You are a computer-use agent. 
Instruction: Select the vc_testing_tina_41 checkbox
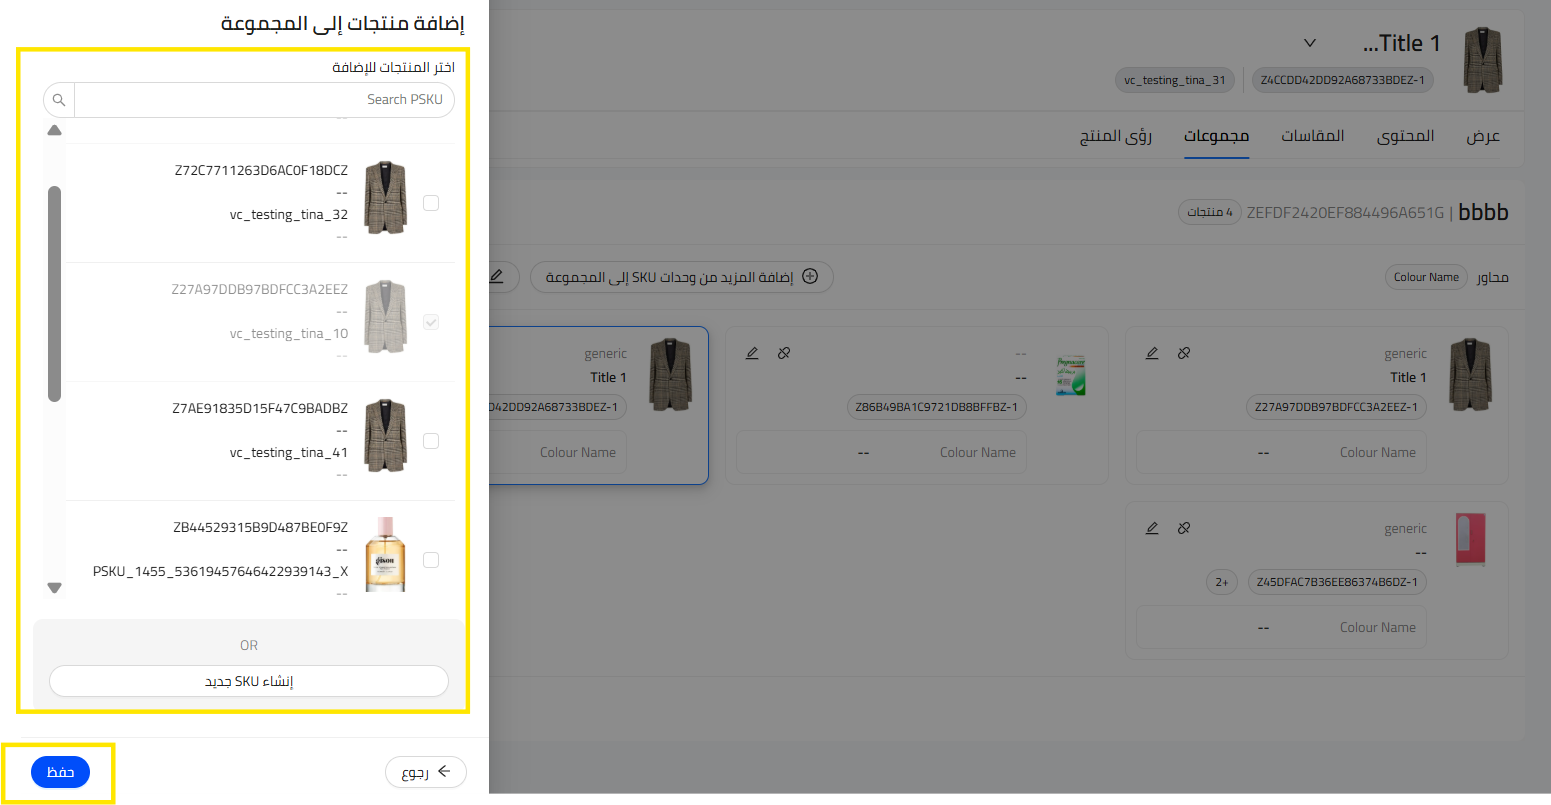pos(431,441)
